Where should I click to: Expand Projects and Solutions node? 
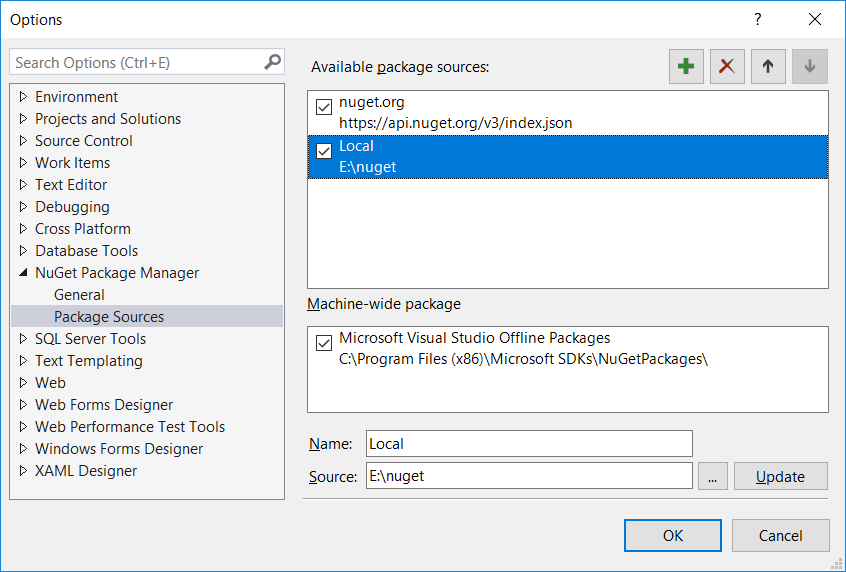pos(23,119)
